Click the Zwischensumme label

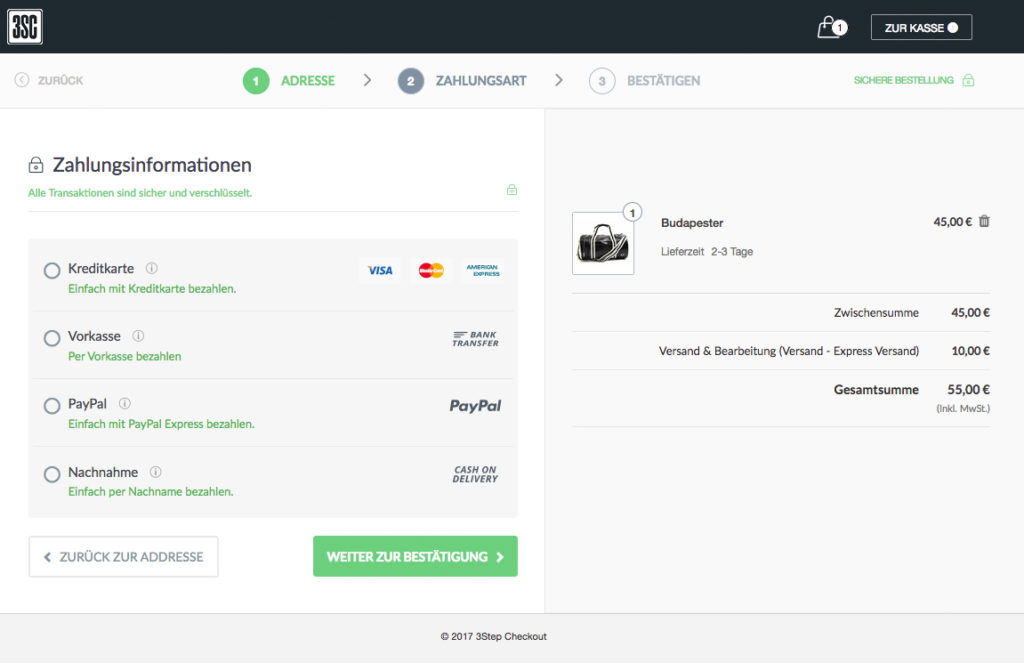tap(876, 313)
